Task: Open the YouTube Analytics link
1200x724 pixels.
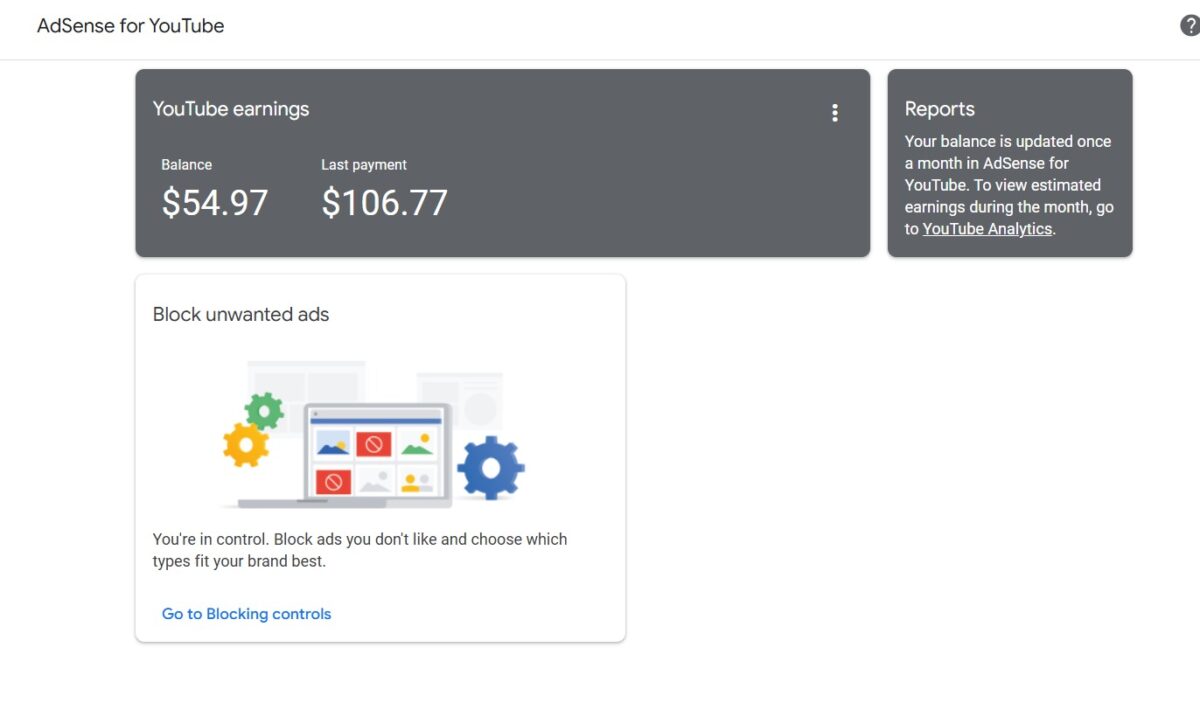Action: pos(987,229)
